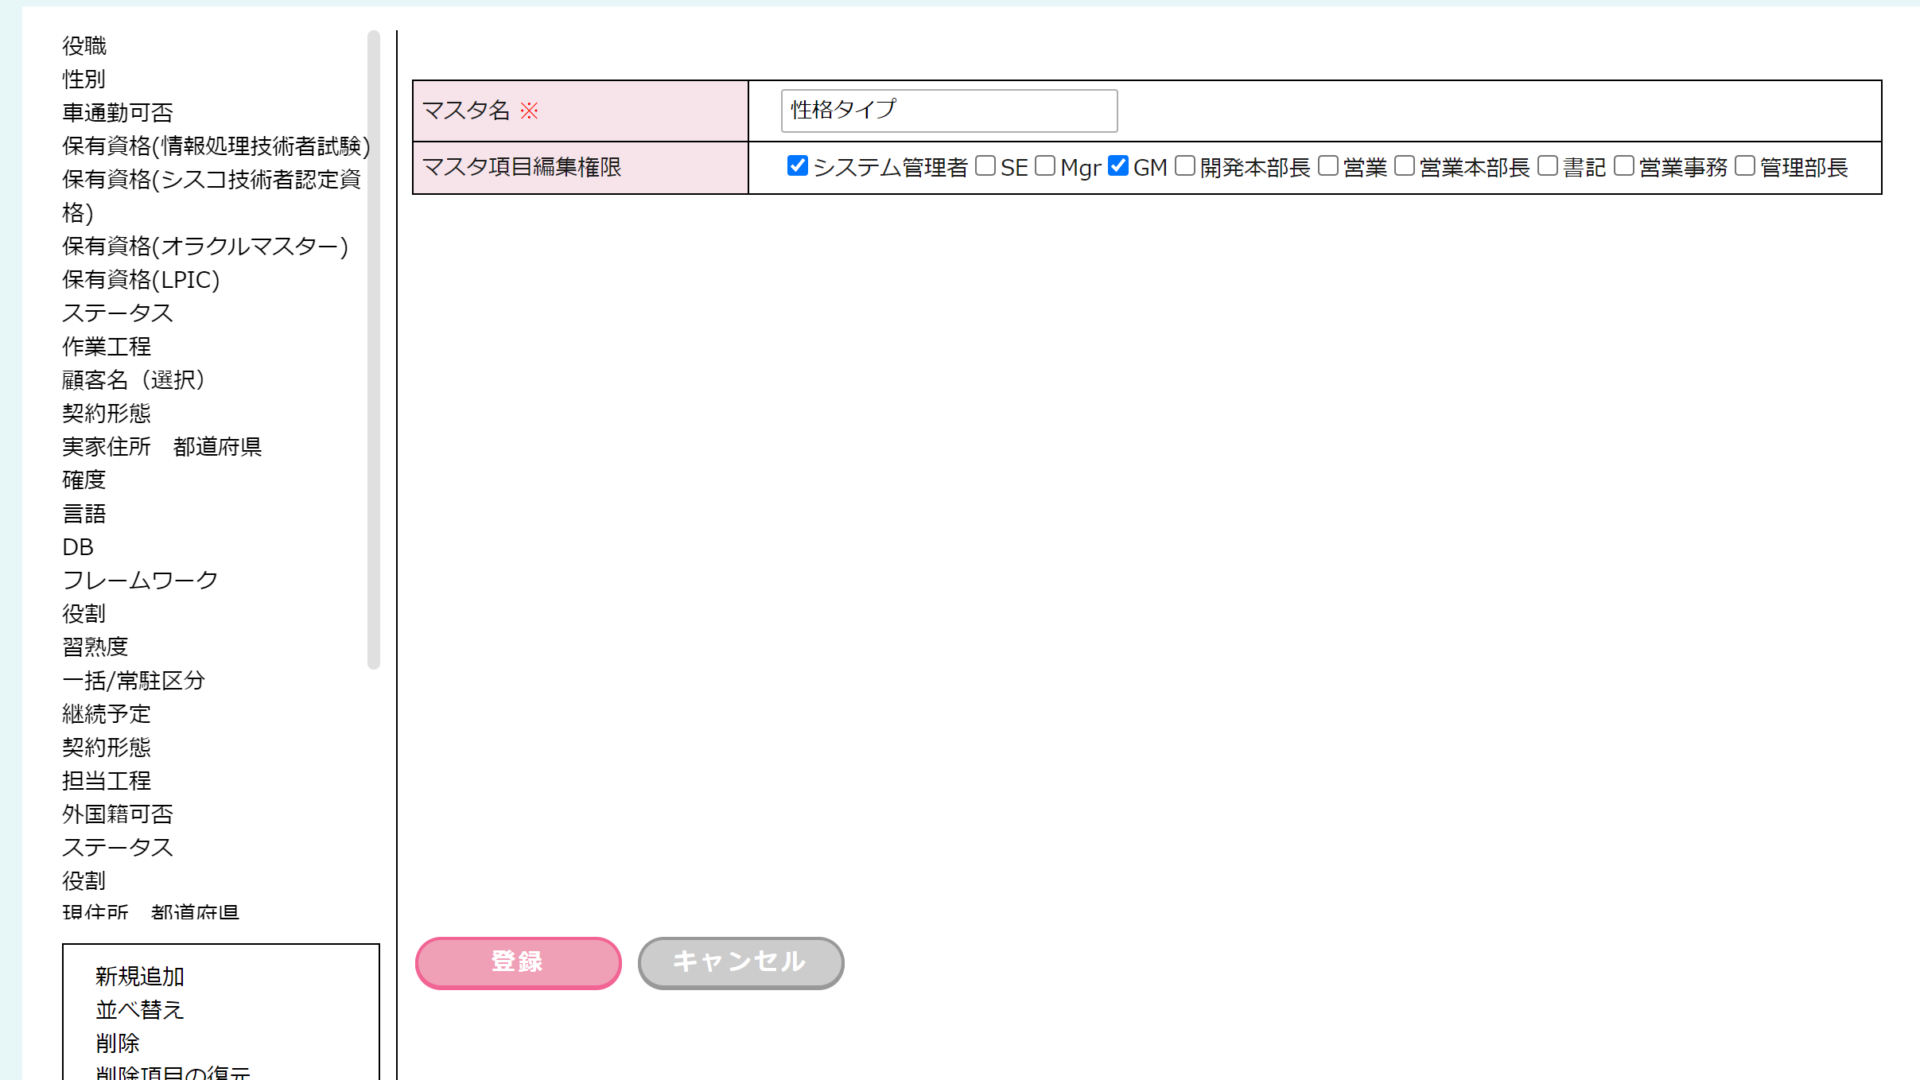The width and height of the screenshot is (1920, 1080).
Task: Select 一括/常駐区分 in the master list
Action: [x=134, y=681]
